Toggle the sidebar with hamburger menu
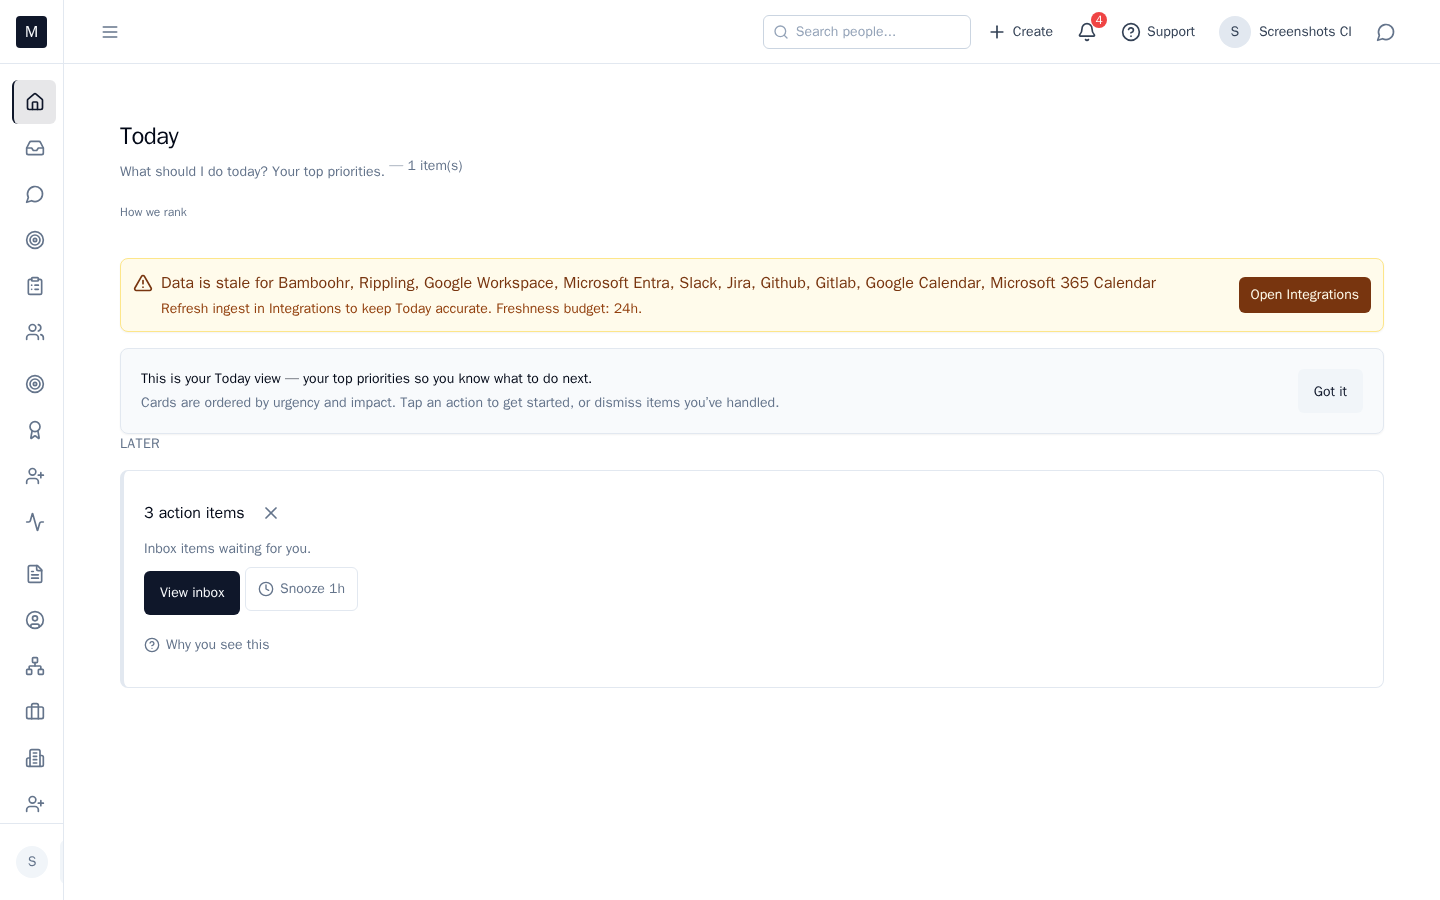 click(110, 32)
